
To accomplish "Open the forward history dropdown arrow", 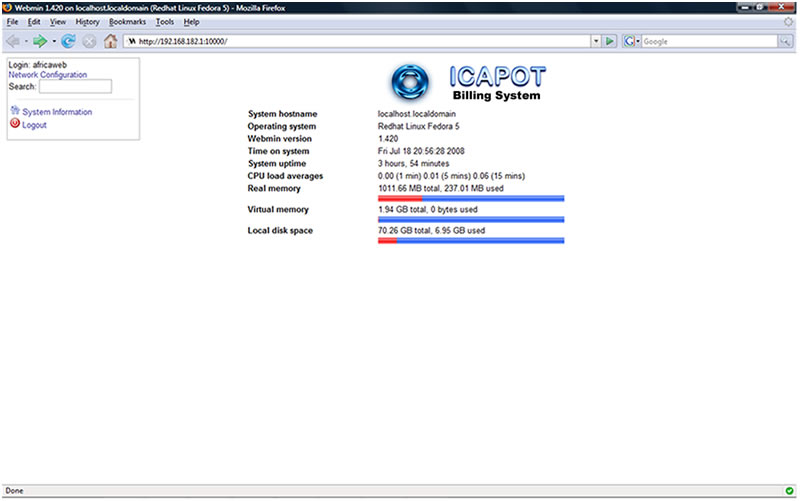I will tap(54, 41).
